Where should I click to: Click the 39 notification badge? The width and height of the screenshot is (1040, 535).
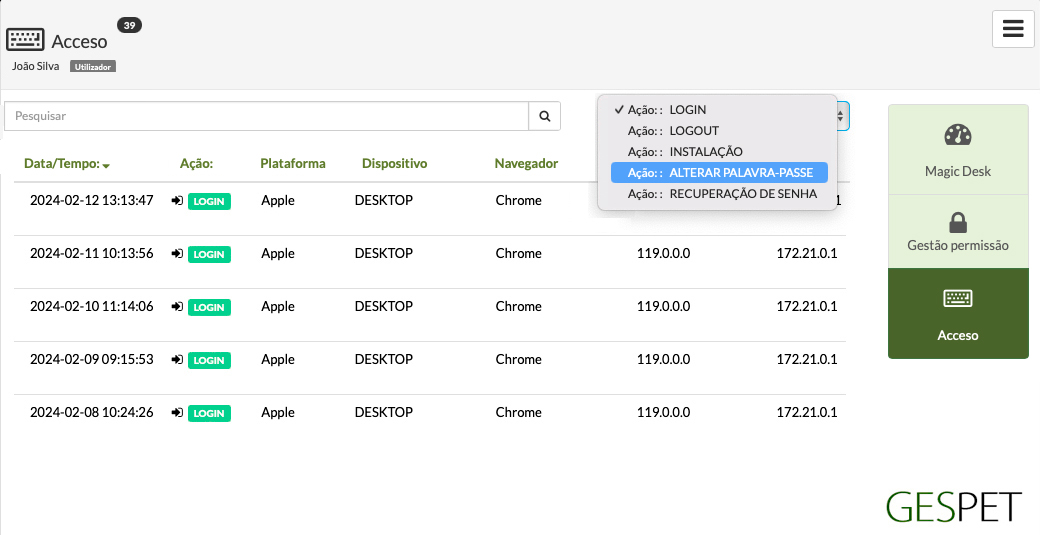129,25
